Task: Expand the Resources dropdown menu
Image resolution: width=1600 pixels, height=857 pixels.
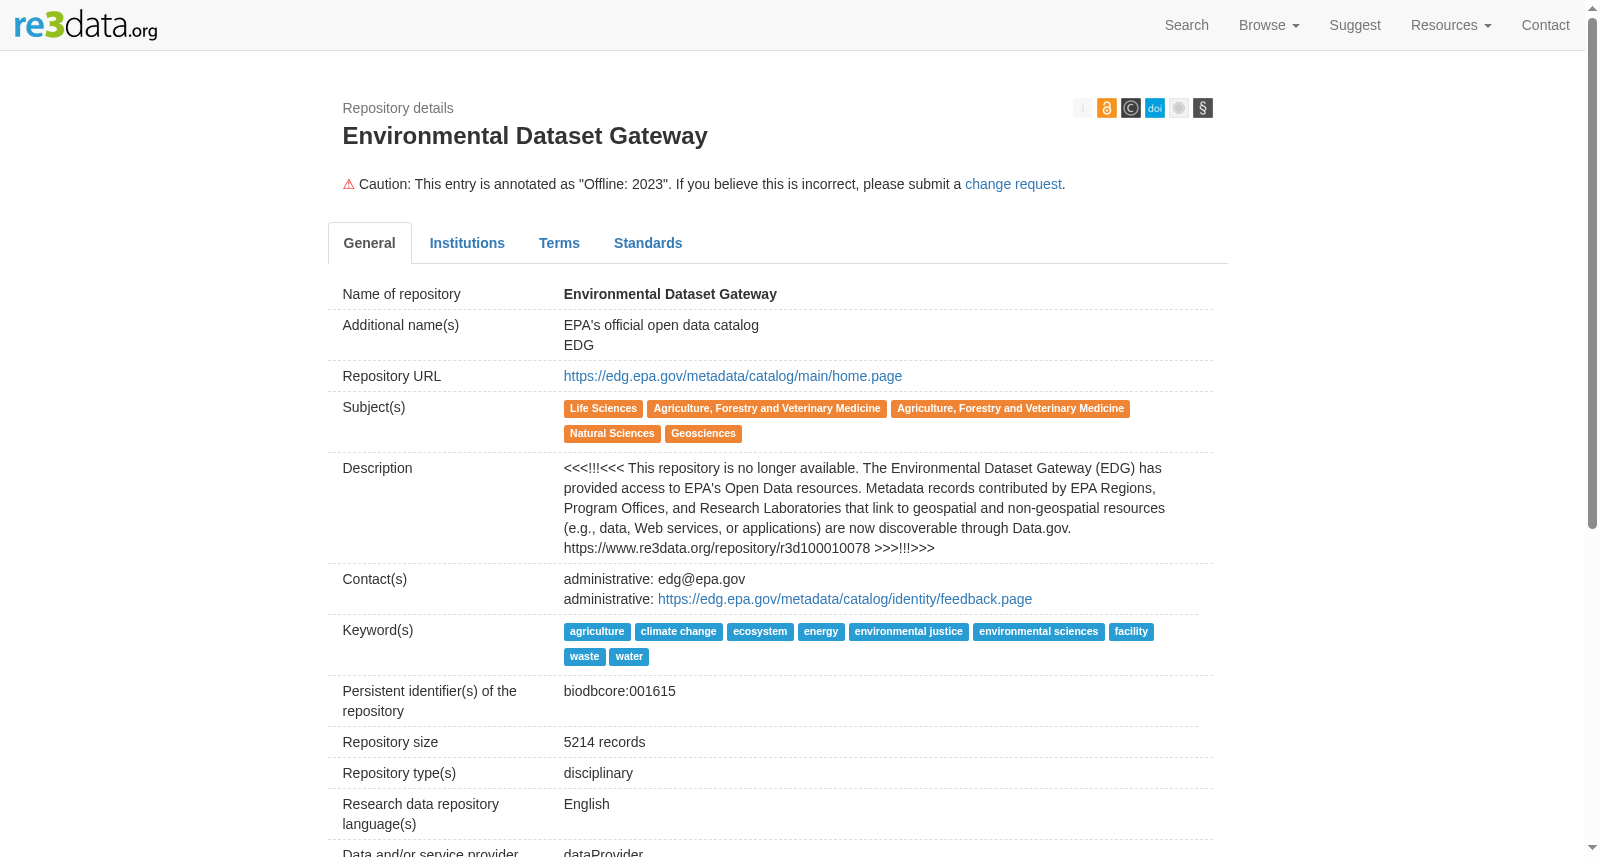Action: [x=1451, y=25]
